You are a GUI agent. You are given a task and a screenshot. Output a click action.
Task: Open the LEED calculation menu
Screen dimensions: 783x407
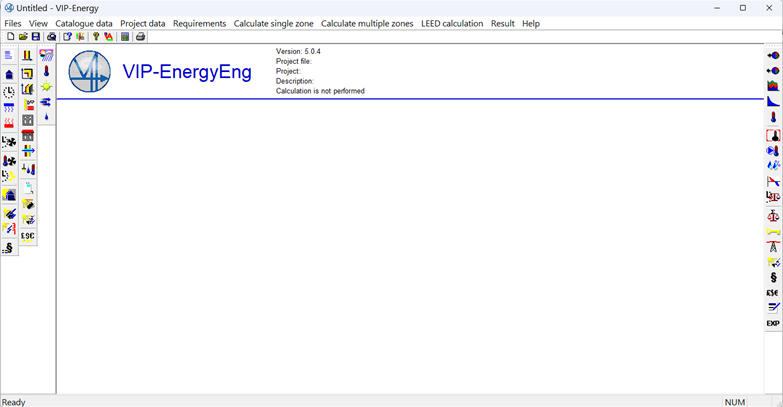[x=452, y=23]
